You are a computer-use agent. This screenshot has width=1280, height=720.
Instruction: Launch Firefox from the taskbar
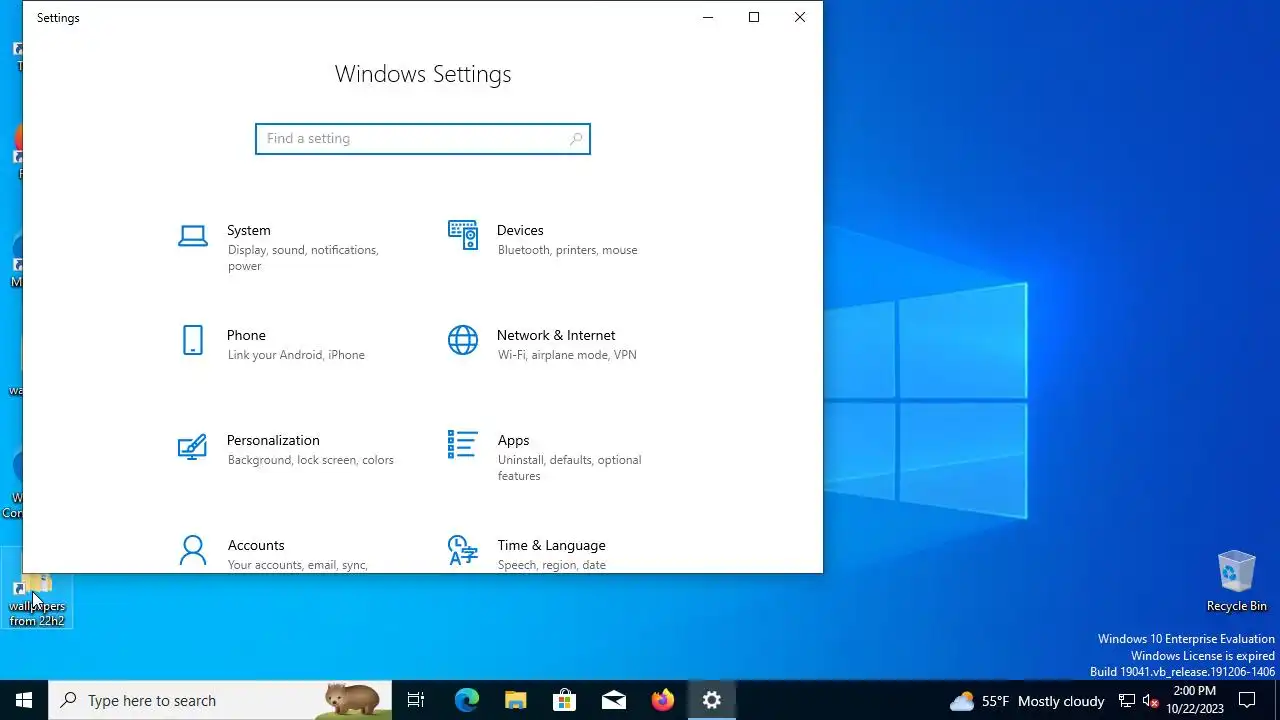point(663,700)
